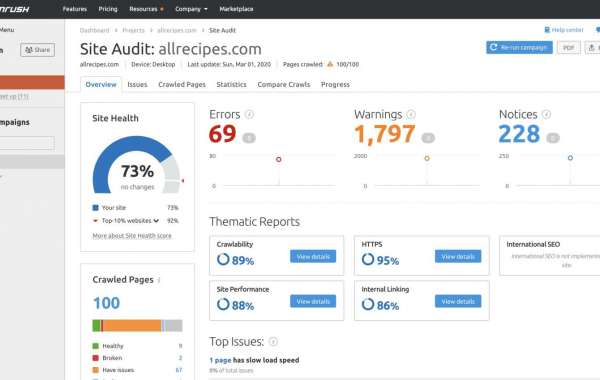Screen dimensions: 600x380
Task: Click the export icon beside PDF button
Action: [x=592, y=48]
